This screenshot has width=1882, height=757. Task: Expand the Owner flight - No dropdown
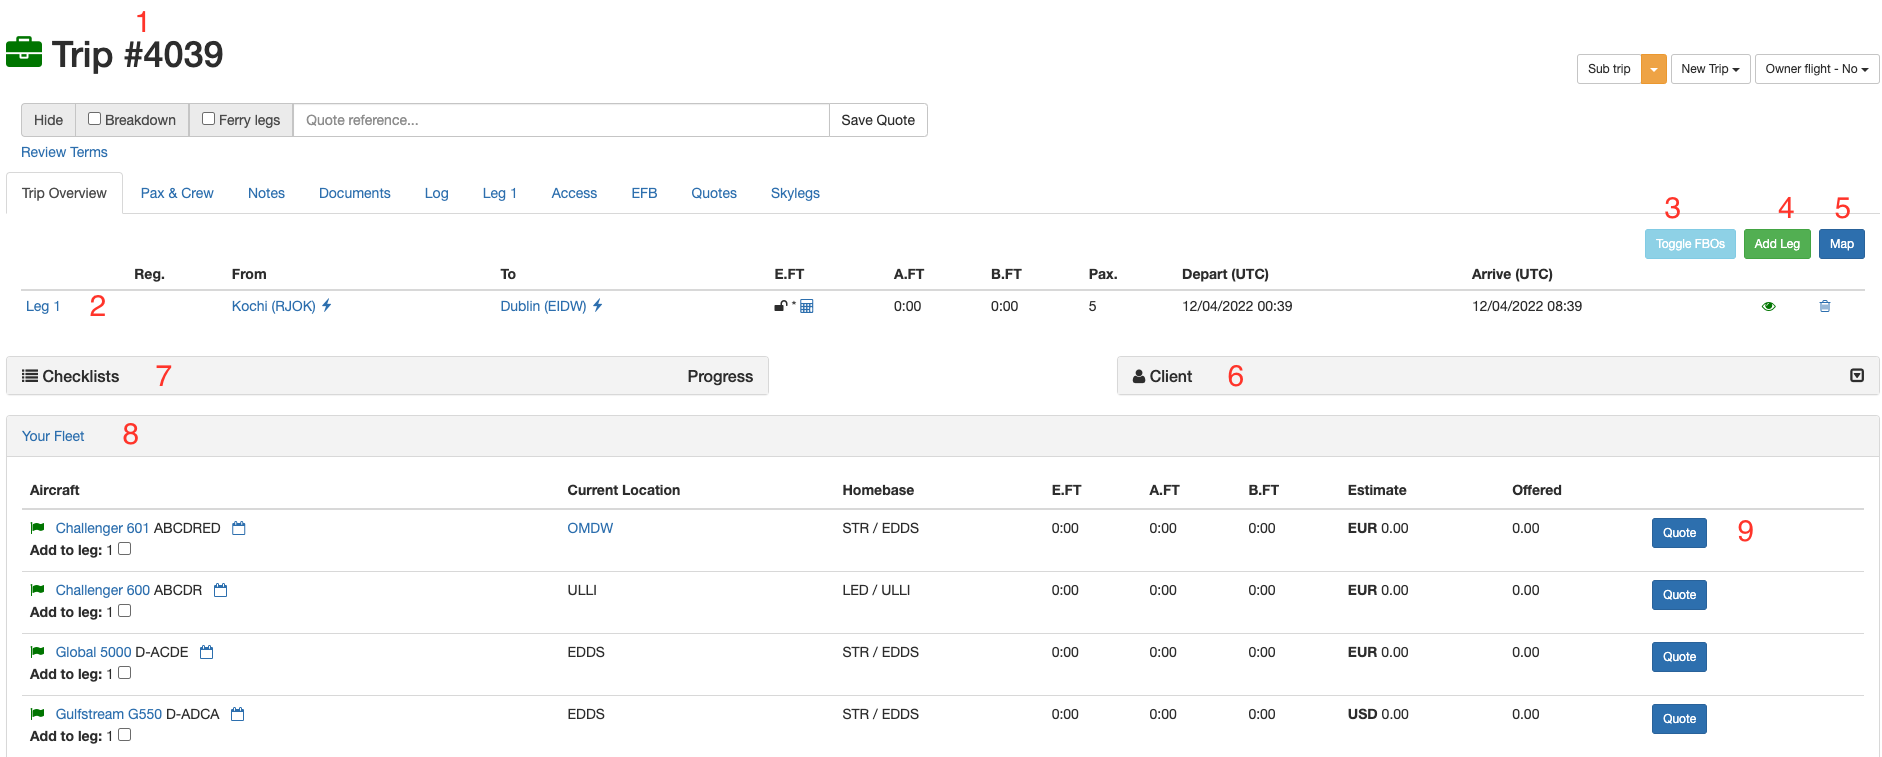pos(1816,69)
